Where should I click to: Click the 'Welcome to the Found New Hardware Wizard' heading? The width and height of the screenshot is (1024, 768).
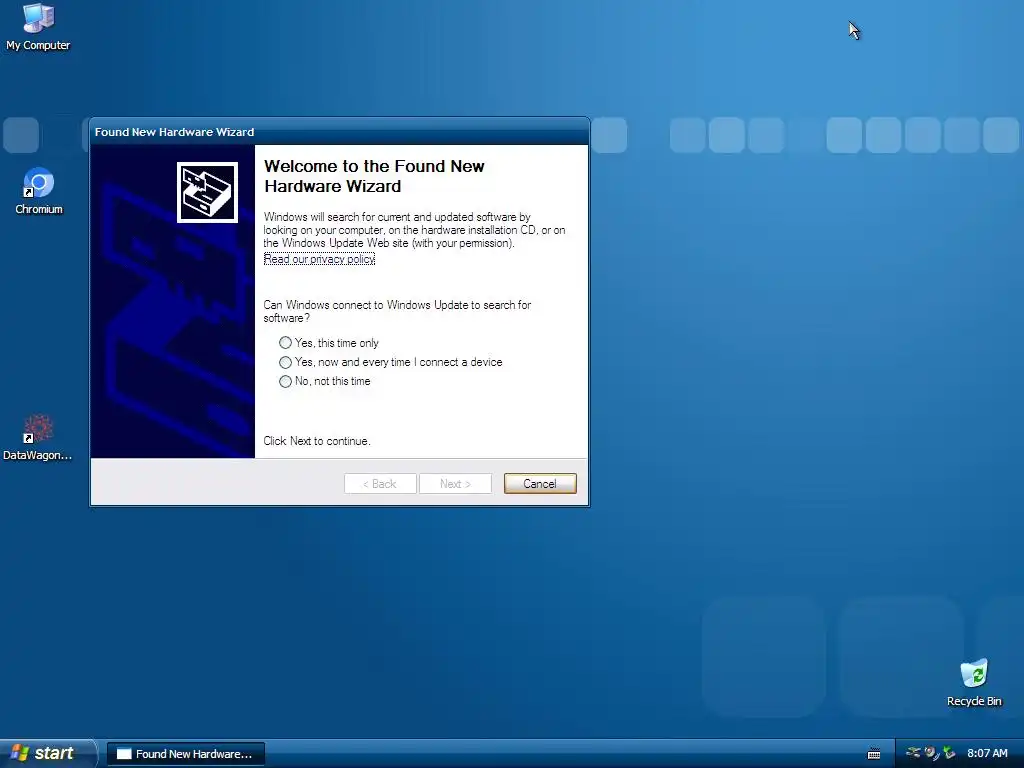pos(374,176)
